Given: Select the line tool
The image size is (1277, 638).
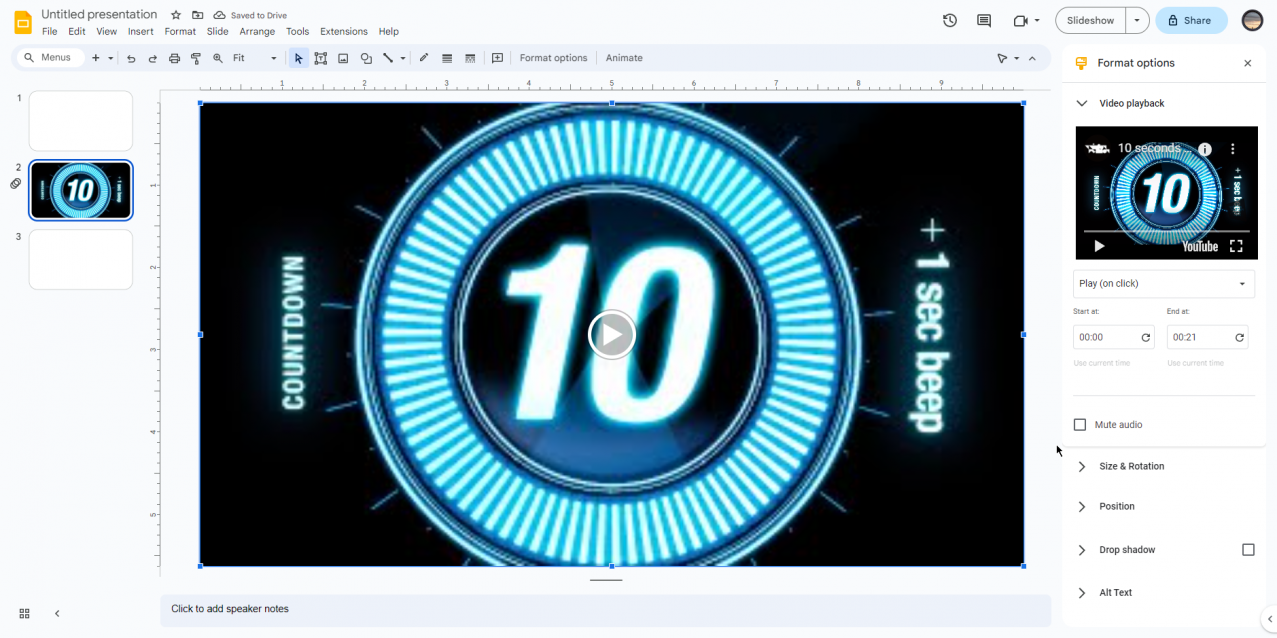Looking at the screenshot, I should click(388, 58).
